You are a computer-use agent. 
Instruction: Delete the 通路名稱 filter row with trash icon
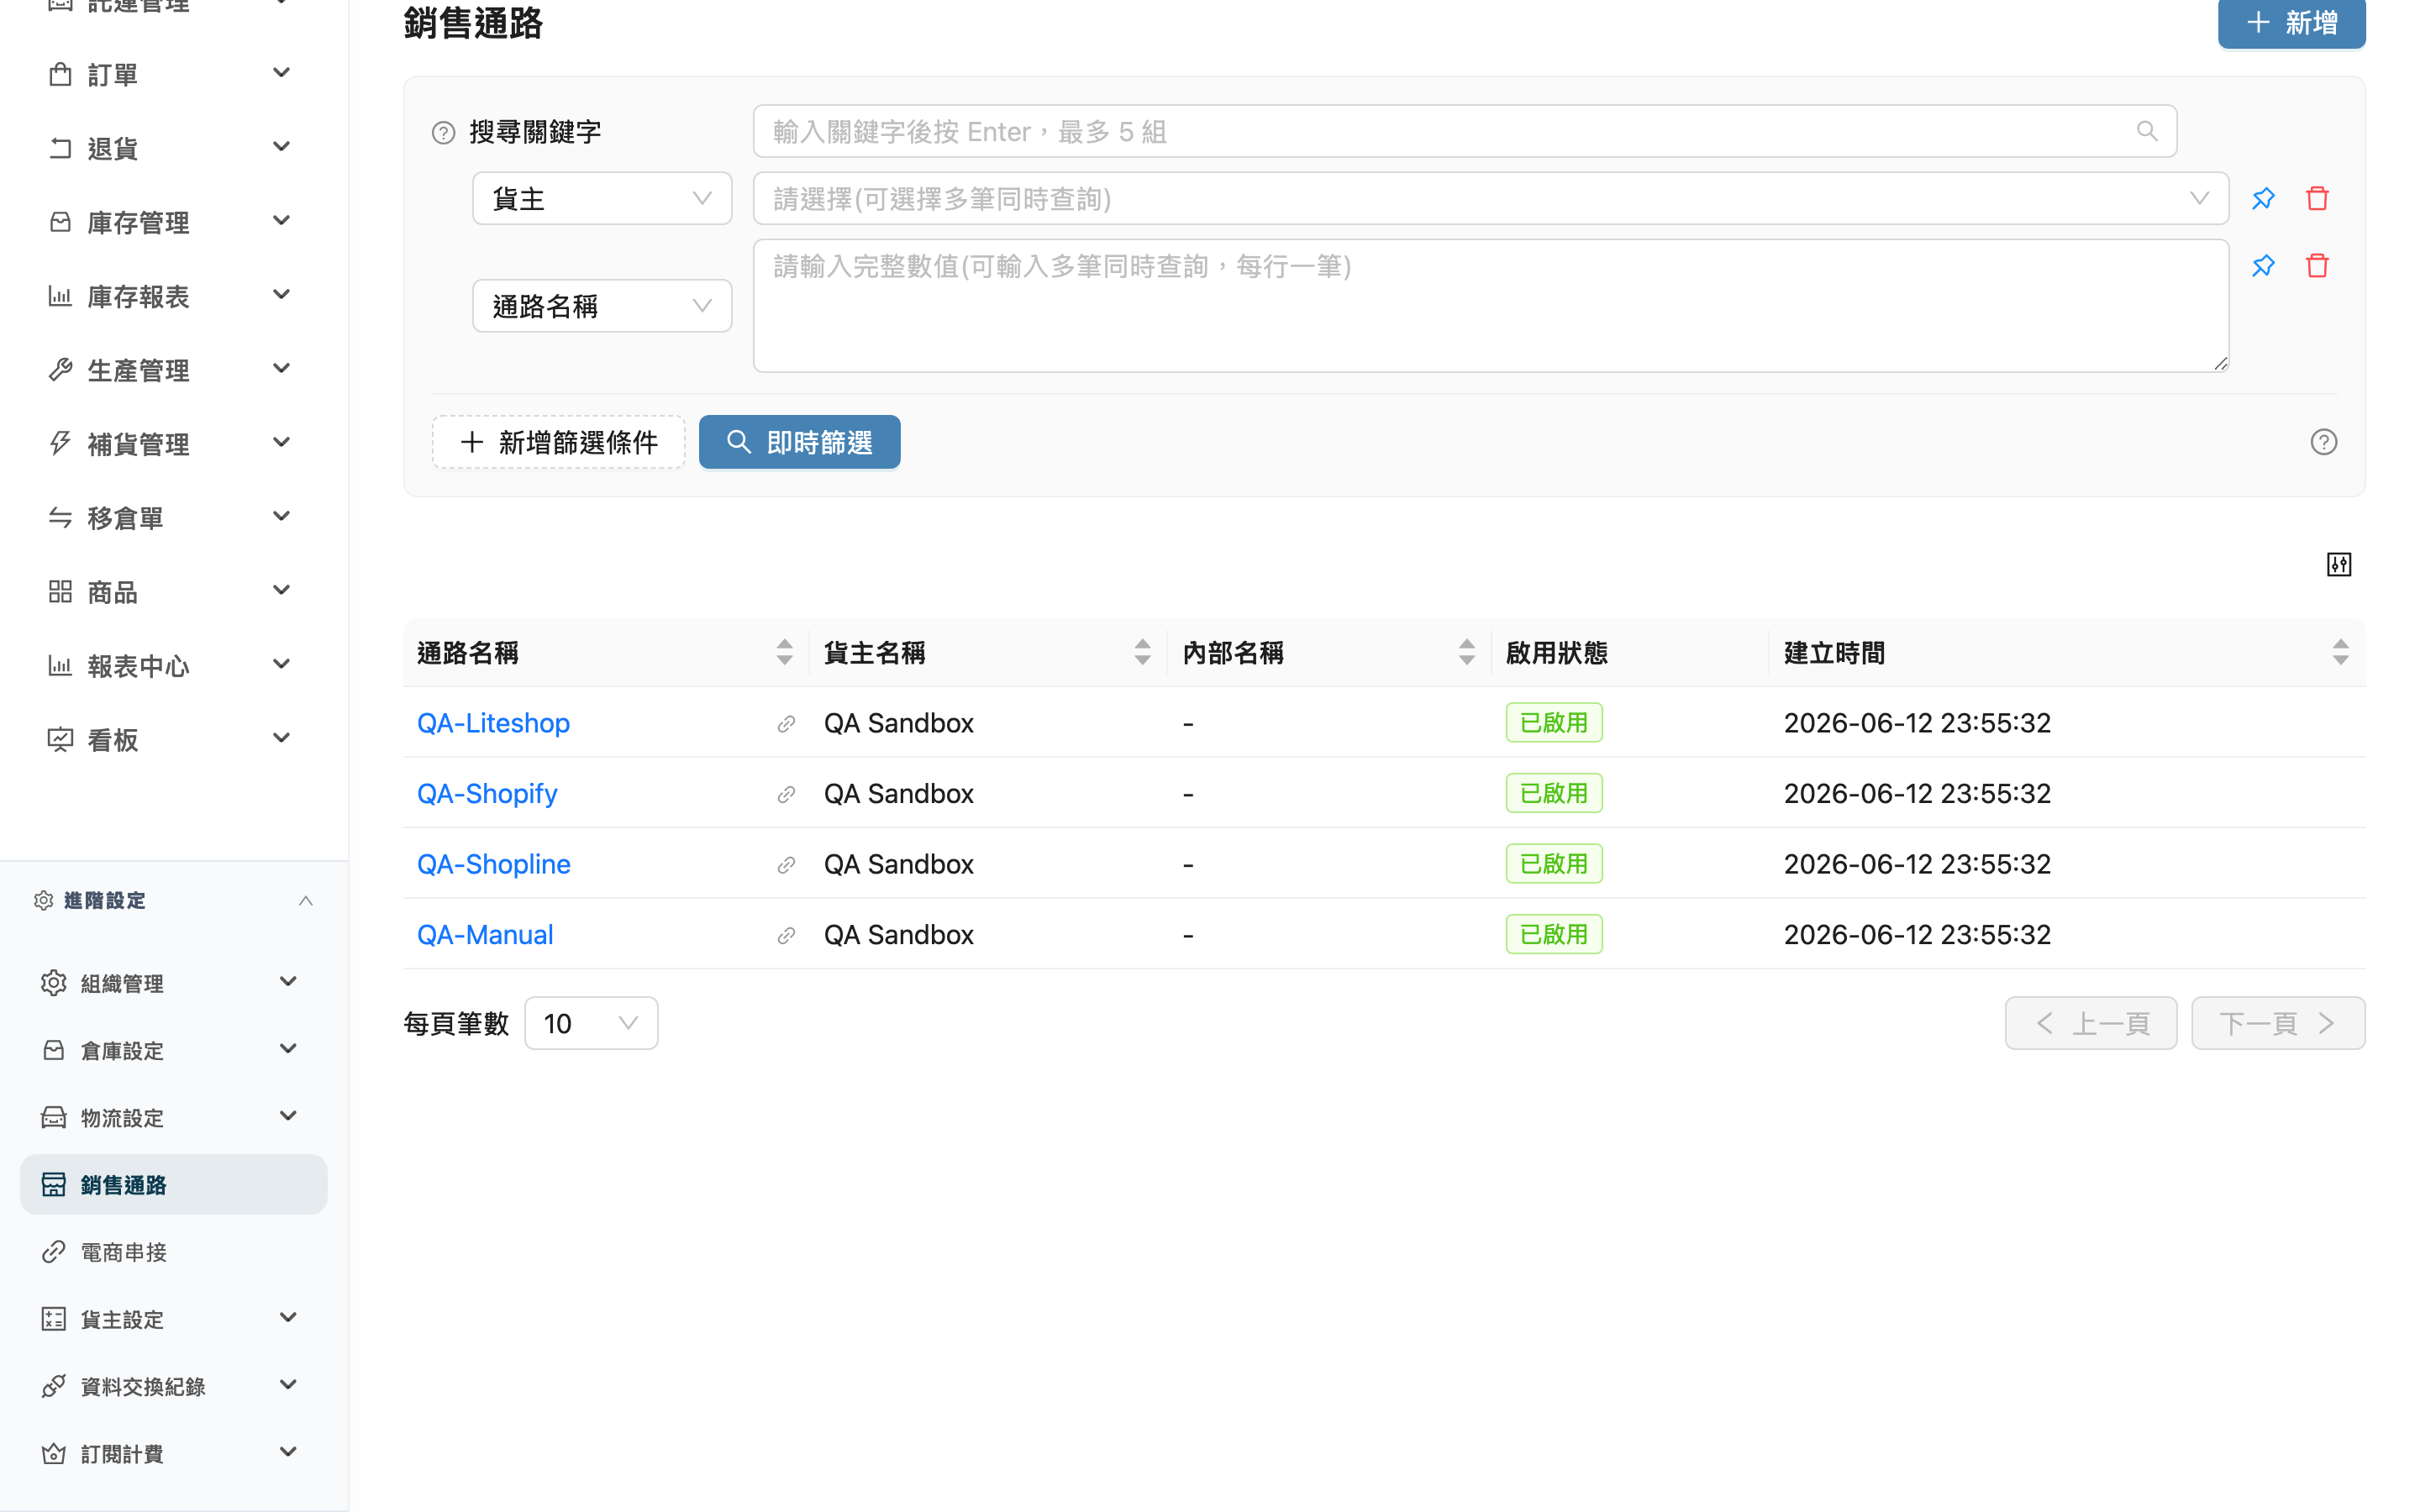(2317, 265)
